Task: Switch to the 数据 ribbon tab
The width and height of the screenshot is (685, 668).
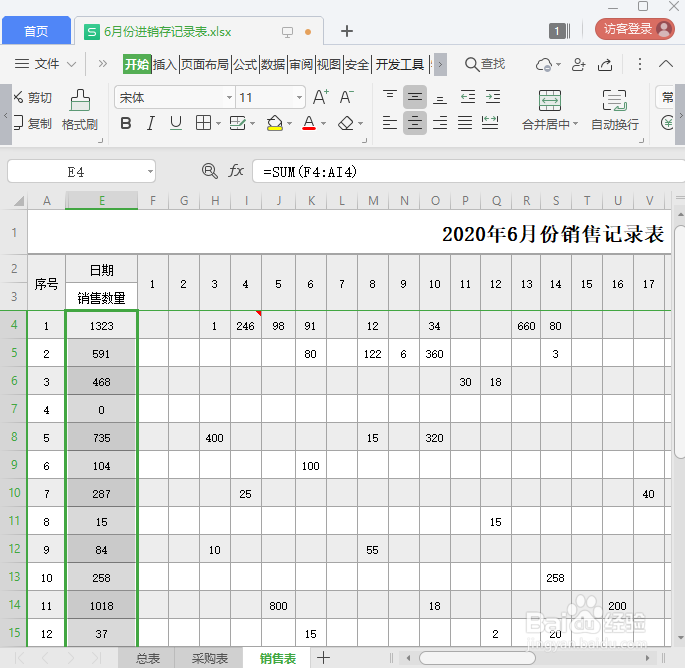Action: [x=273, y=65]
